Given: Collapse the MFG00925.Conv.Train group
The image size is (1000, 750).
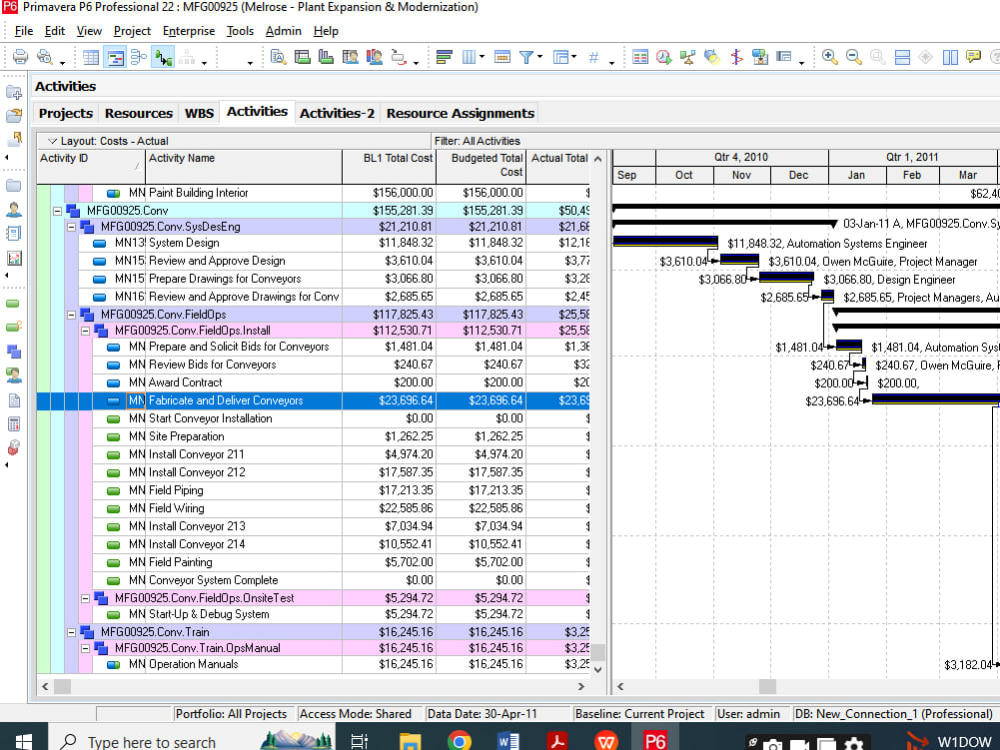Looking at the screenshot, I should pos(71,632).
